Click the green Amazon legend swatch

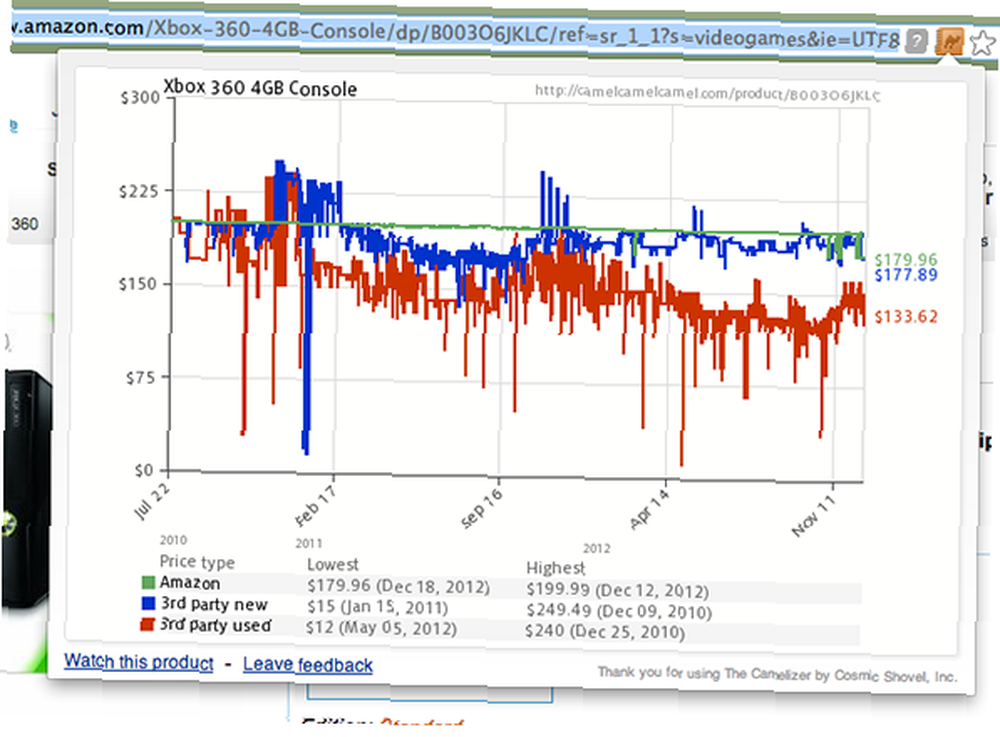tap(148, 582)
